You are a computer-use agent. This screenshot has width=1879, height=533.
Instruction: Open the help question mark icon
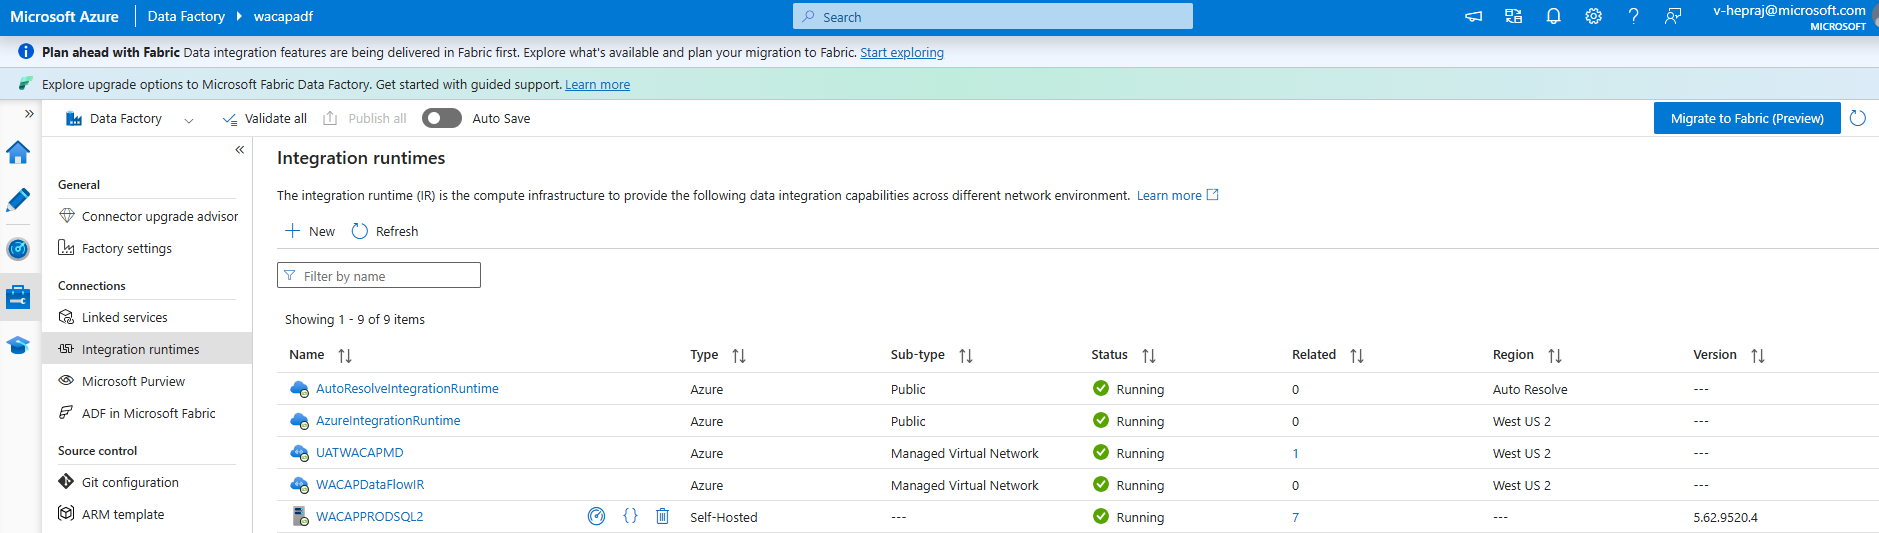(1633, 16)
